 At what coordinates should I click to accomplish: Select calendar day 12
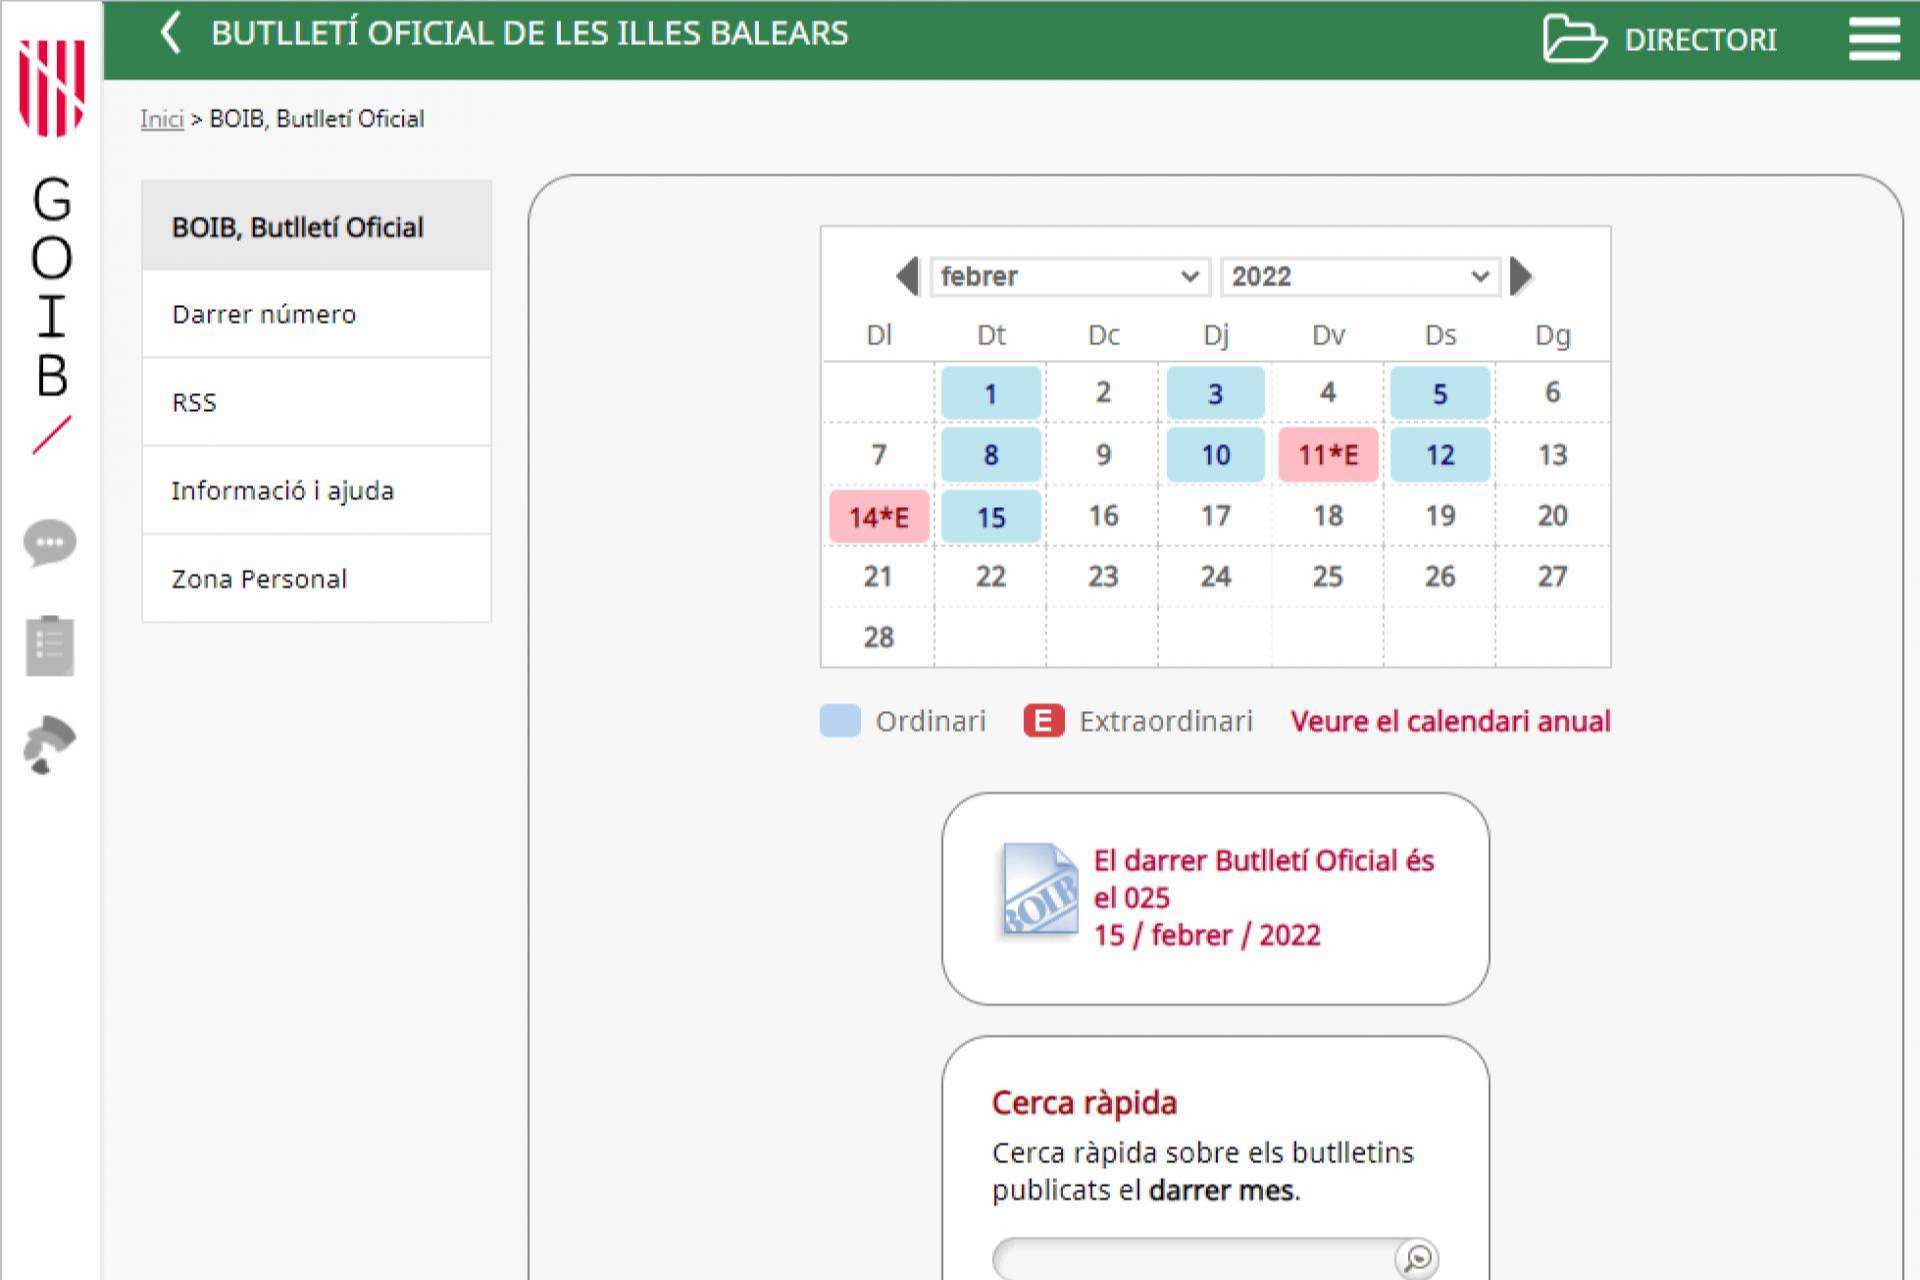1440,455
